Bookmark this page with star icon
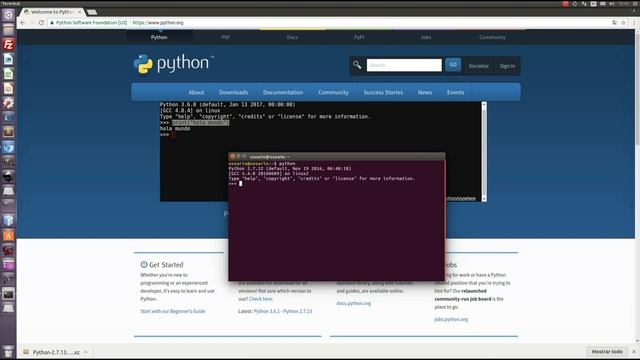 pos(623,23)
